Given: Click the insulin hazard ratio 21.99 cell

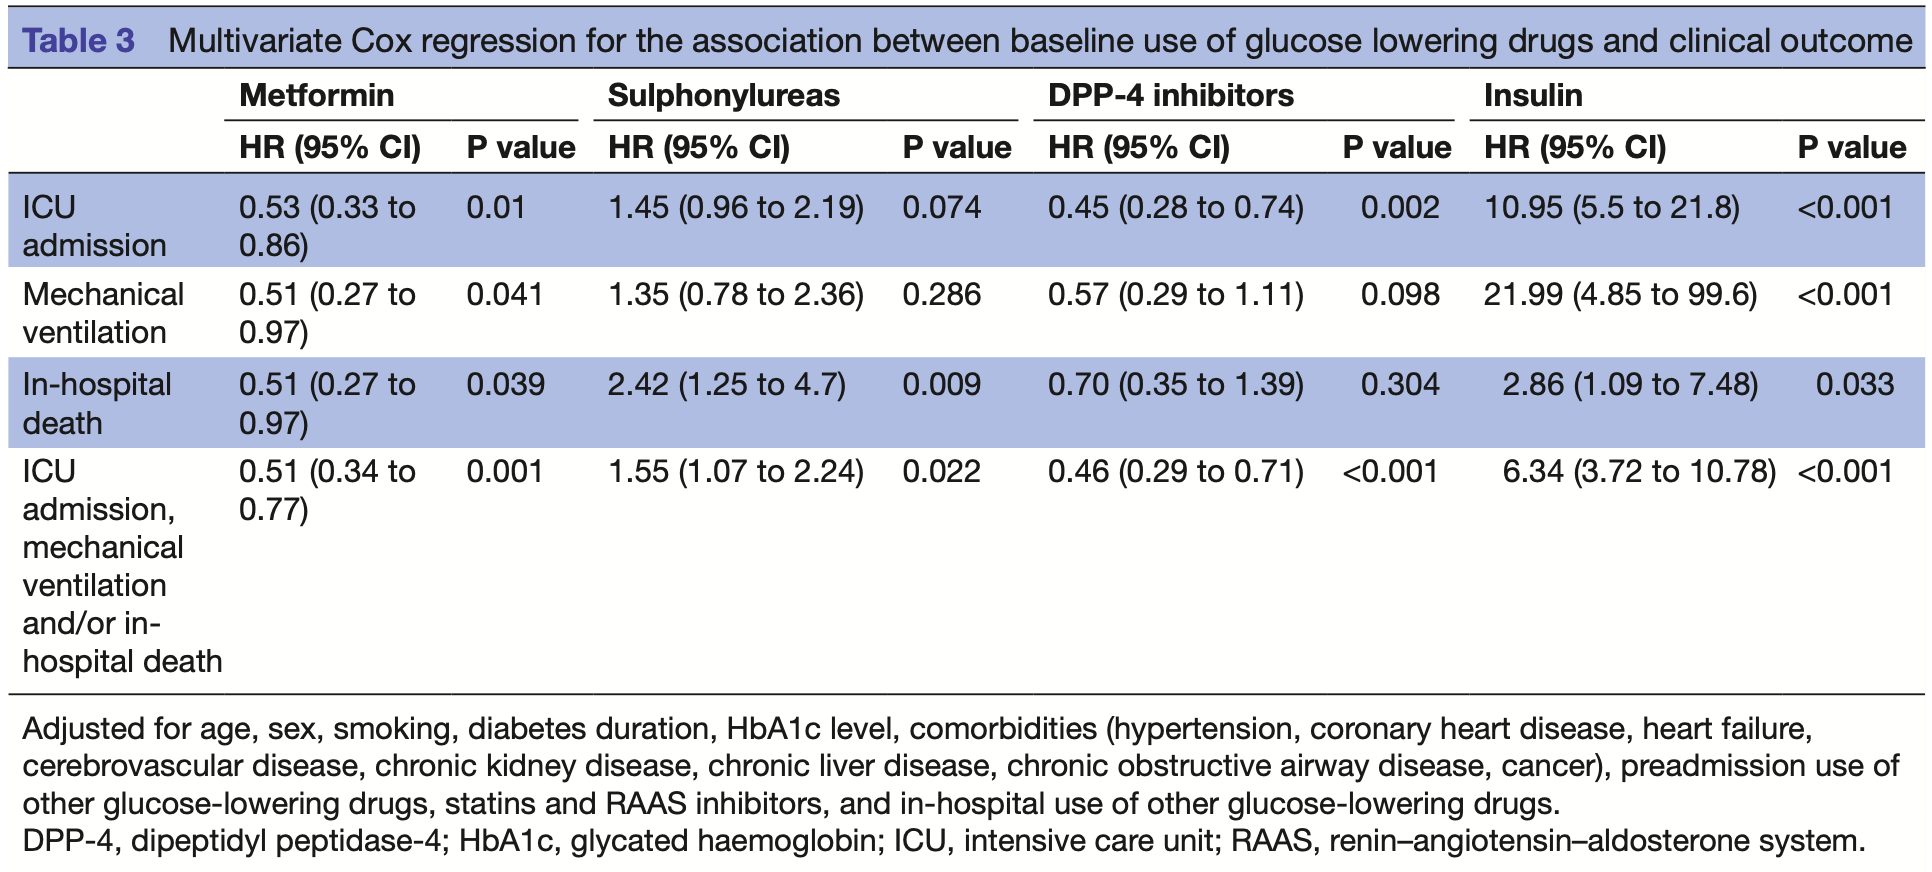Looking at the screenshot, I should pyautogui.click(x=1620, y=294).
